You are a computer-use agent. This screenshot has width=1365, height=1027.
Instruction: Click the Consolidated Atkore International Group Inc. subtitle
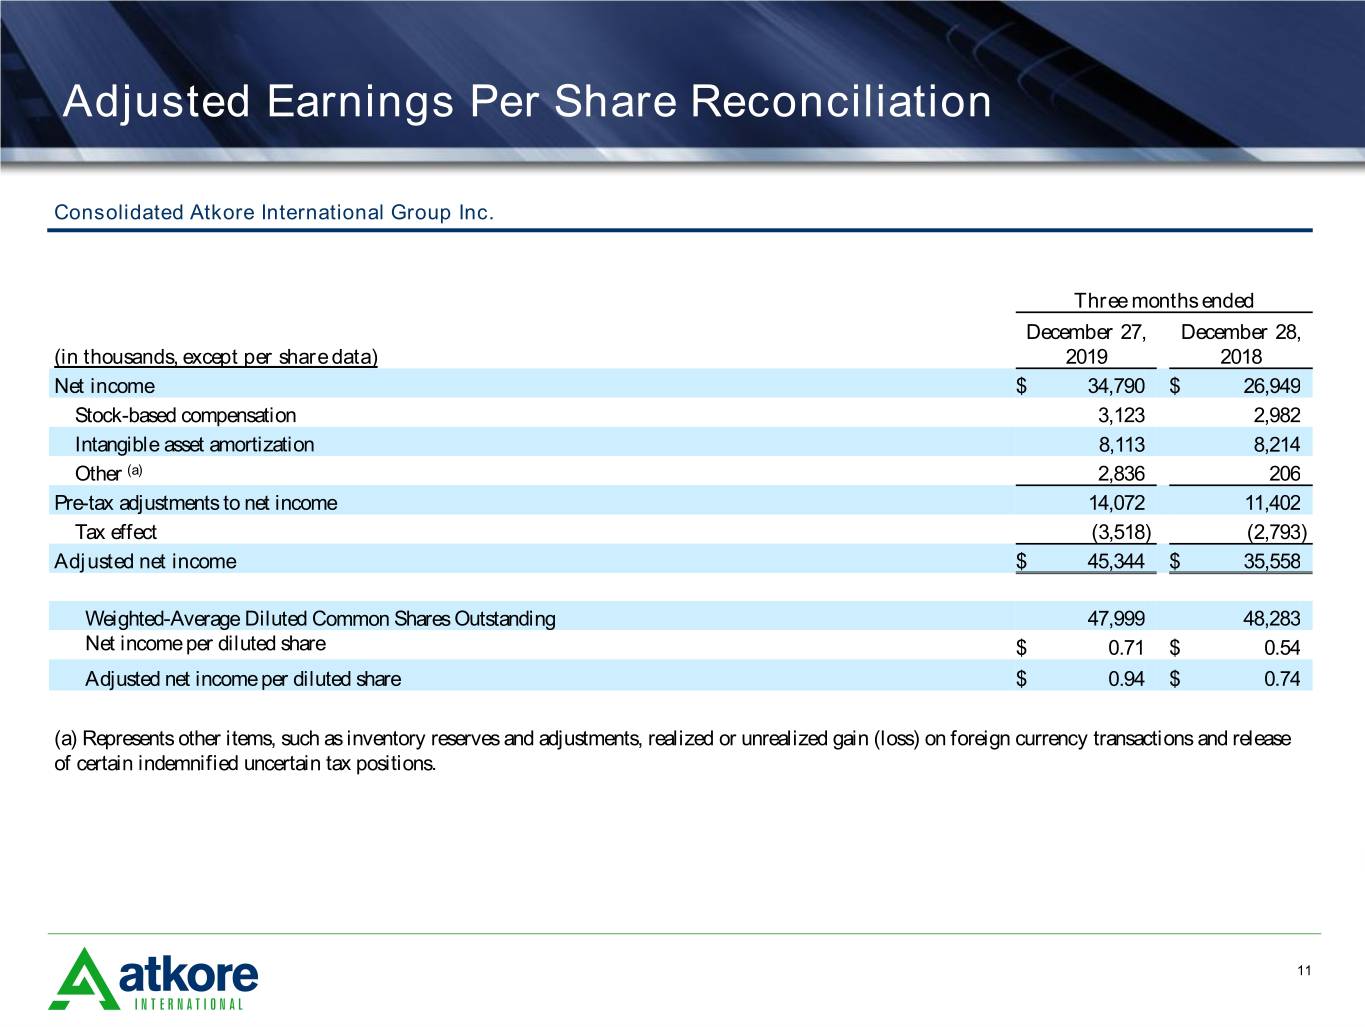(x=274, y=212)
